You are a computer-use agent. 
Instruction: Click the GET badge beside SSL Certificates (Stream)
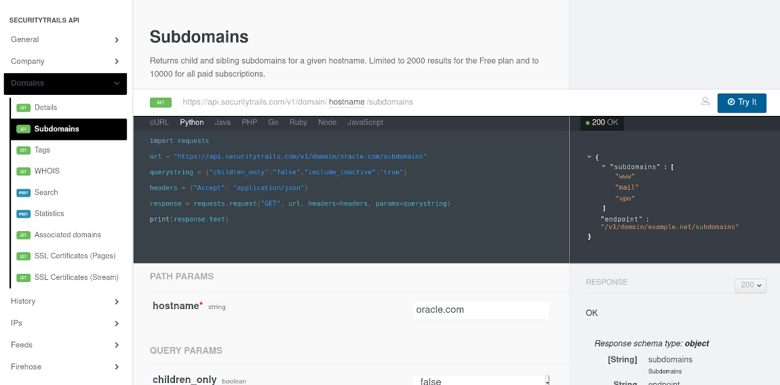coord(23,278)
